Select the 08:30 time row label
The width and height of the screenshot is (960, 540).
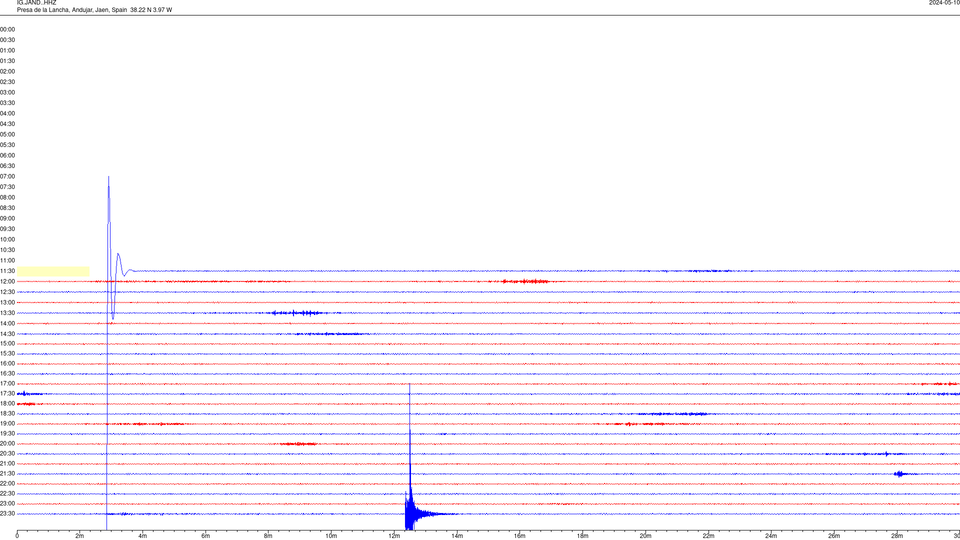[x=7, y=208]
